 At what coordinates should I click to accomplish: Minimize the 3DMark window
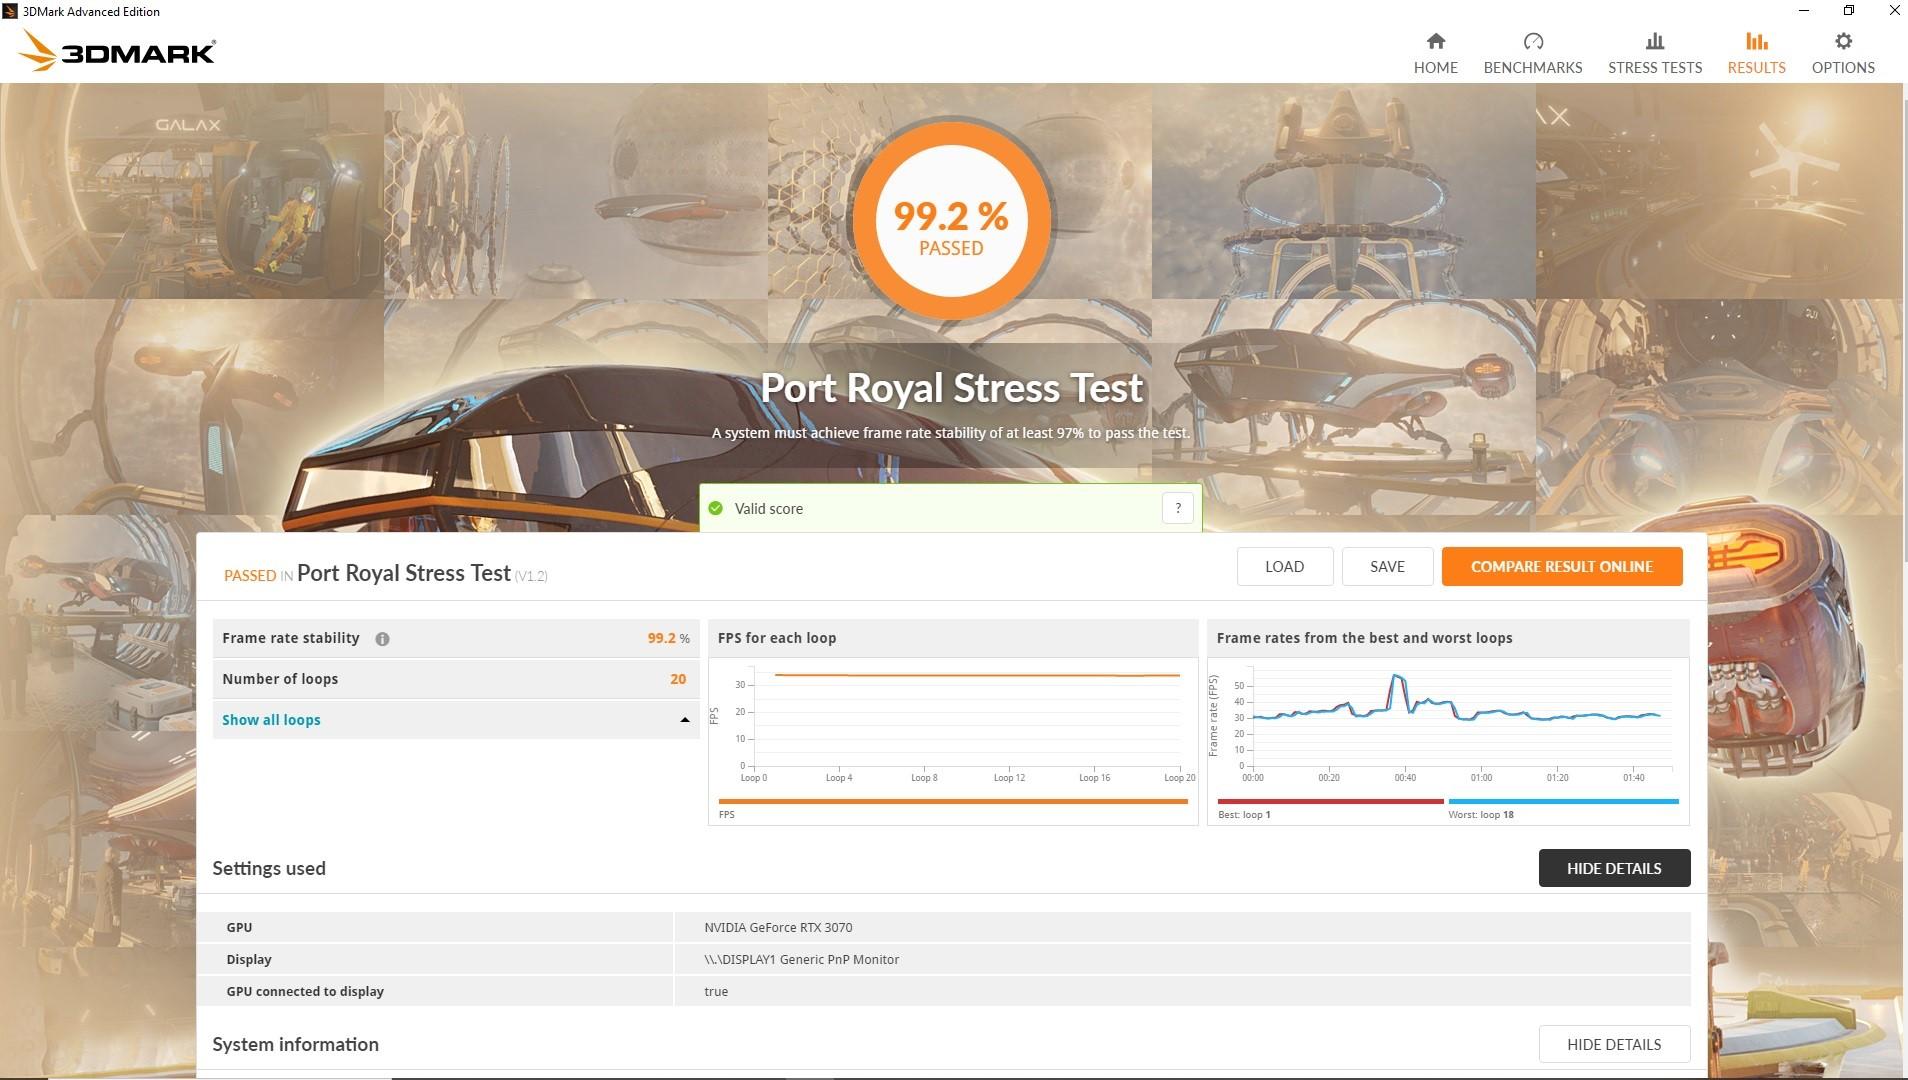click(1804, 11)
